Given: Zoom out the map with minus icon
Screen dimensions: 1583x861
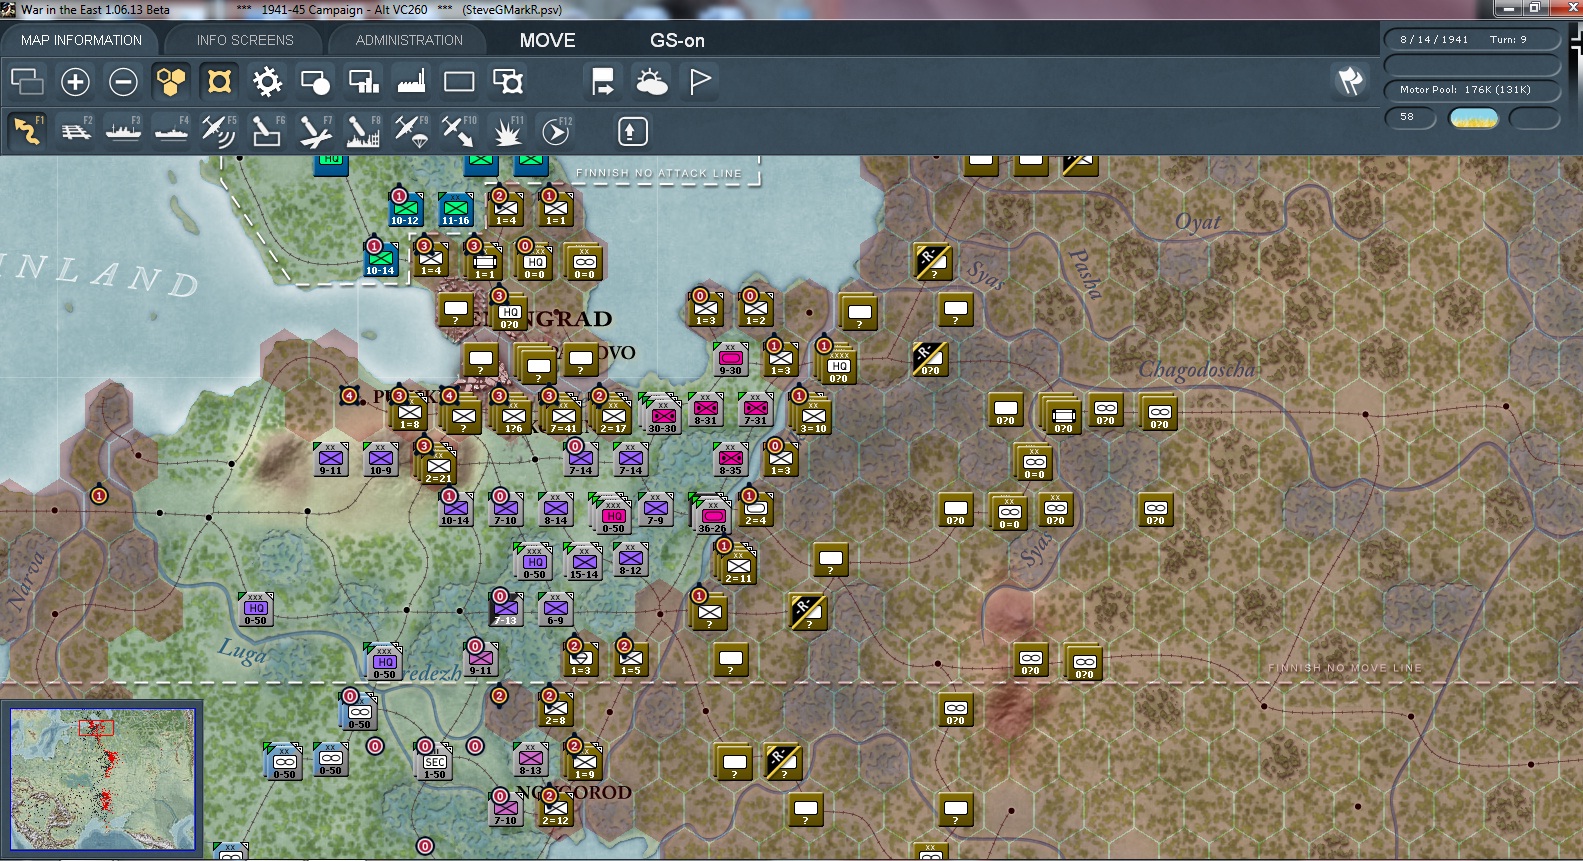Looking at the screenshot, I should pyautogui.click(x=123, y=81).
